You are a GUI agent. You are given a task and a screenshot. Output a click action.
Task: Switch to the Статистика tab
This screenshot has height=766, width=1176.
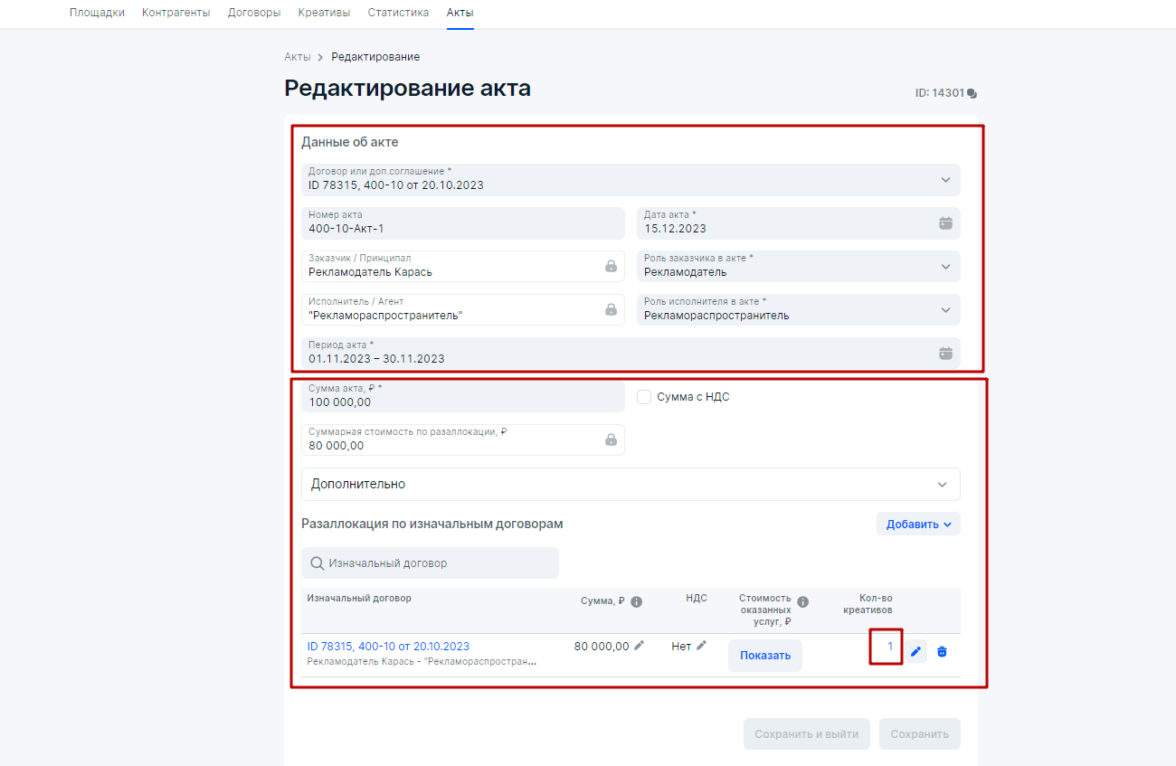click(398, 13)
